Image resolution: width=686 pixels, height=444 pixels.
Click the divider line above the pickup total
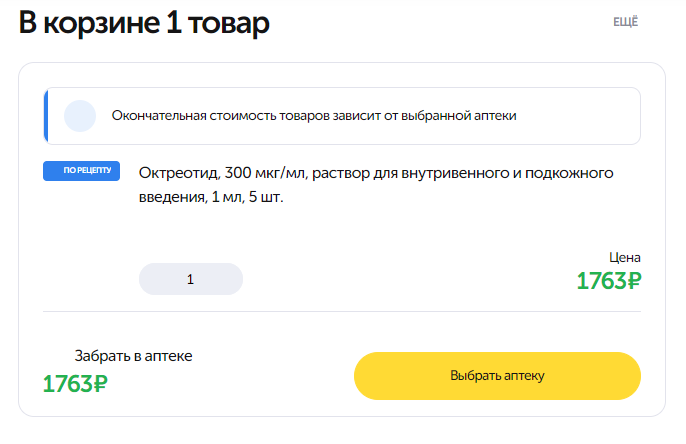tap(342, 311)
